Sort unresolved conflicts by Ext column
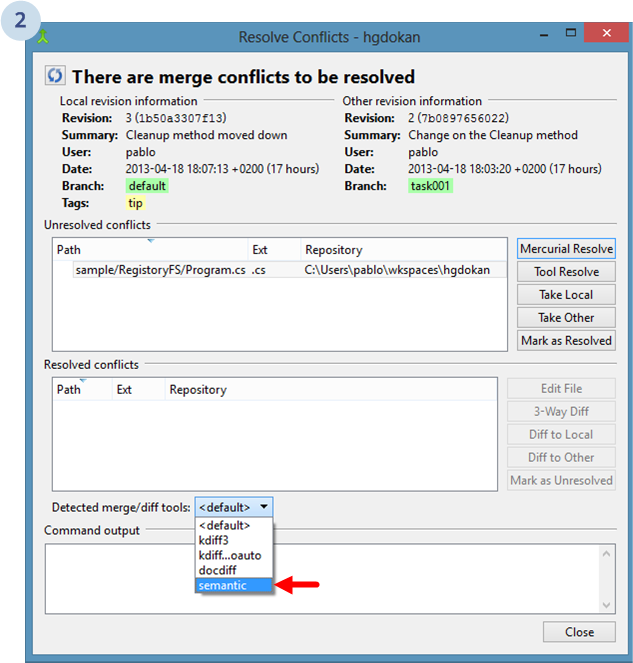 point(274,249)
